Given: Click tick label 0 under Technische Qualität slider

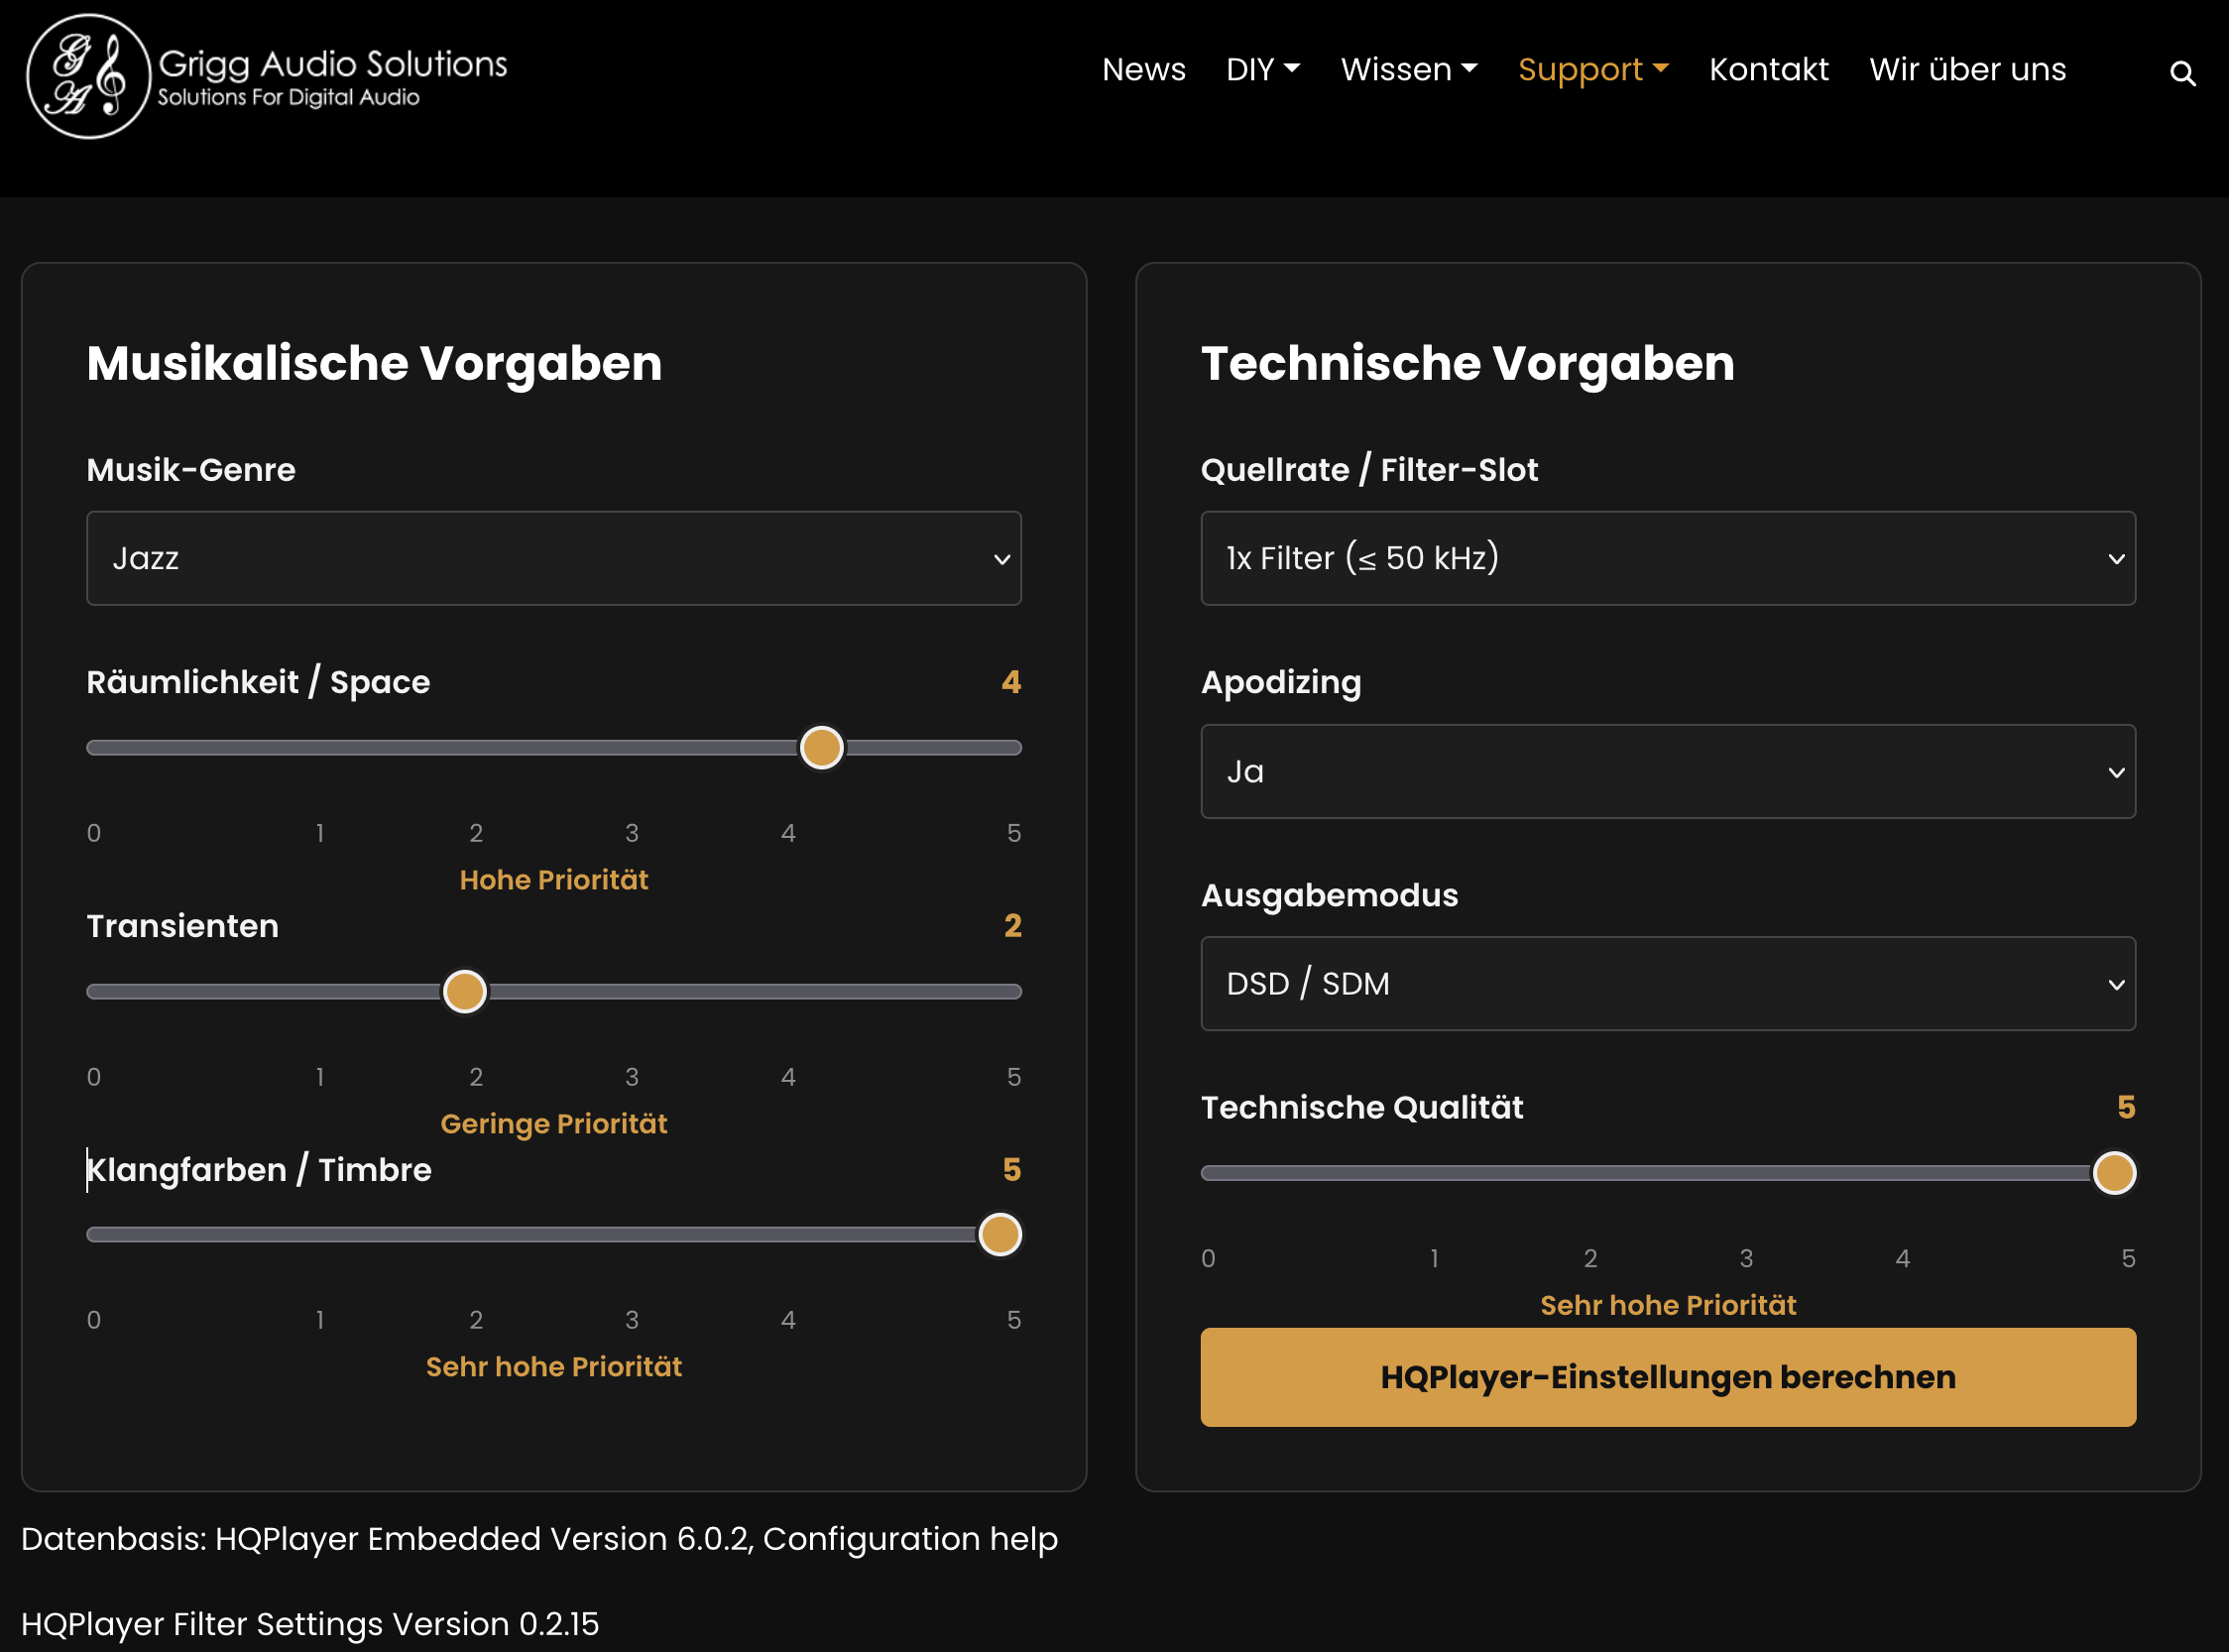Looking at the screenshot, I should (x=1208, y=1258).
